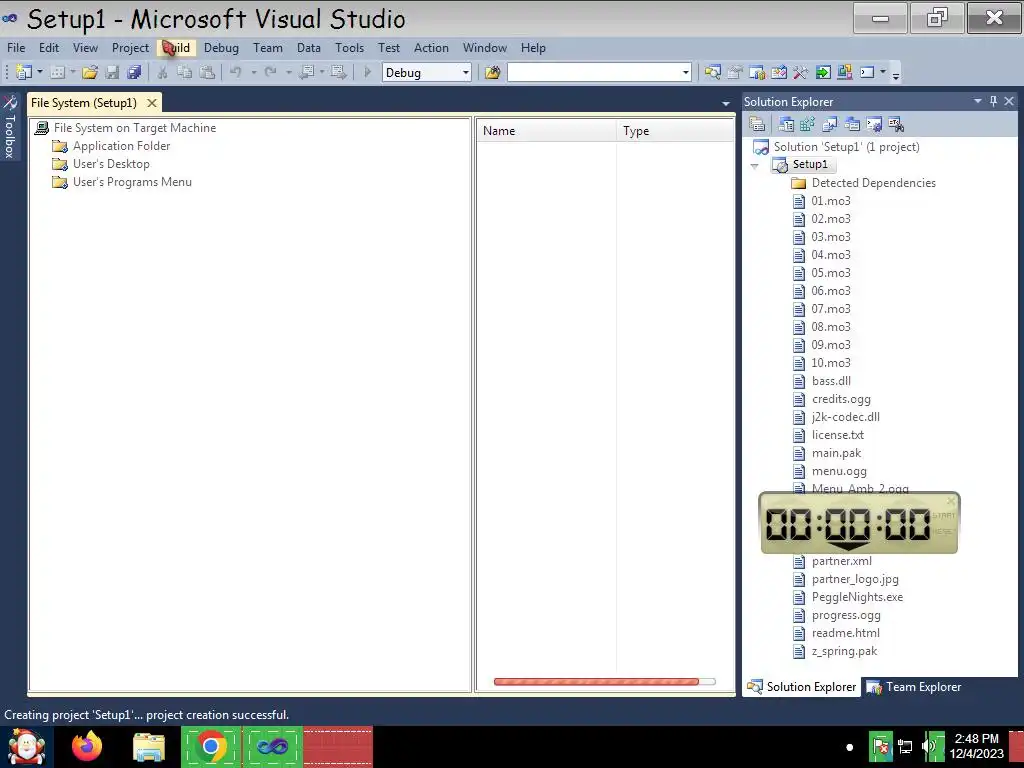Viewport: 1024px width, 768px height.
Task: Collapse the Setup1 project node
Action: click(754, 165)
